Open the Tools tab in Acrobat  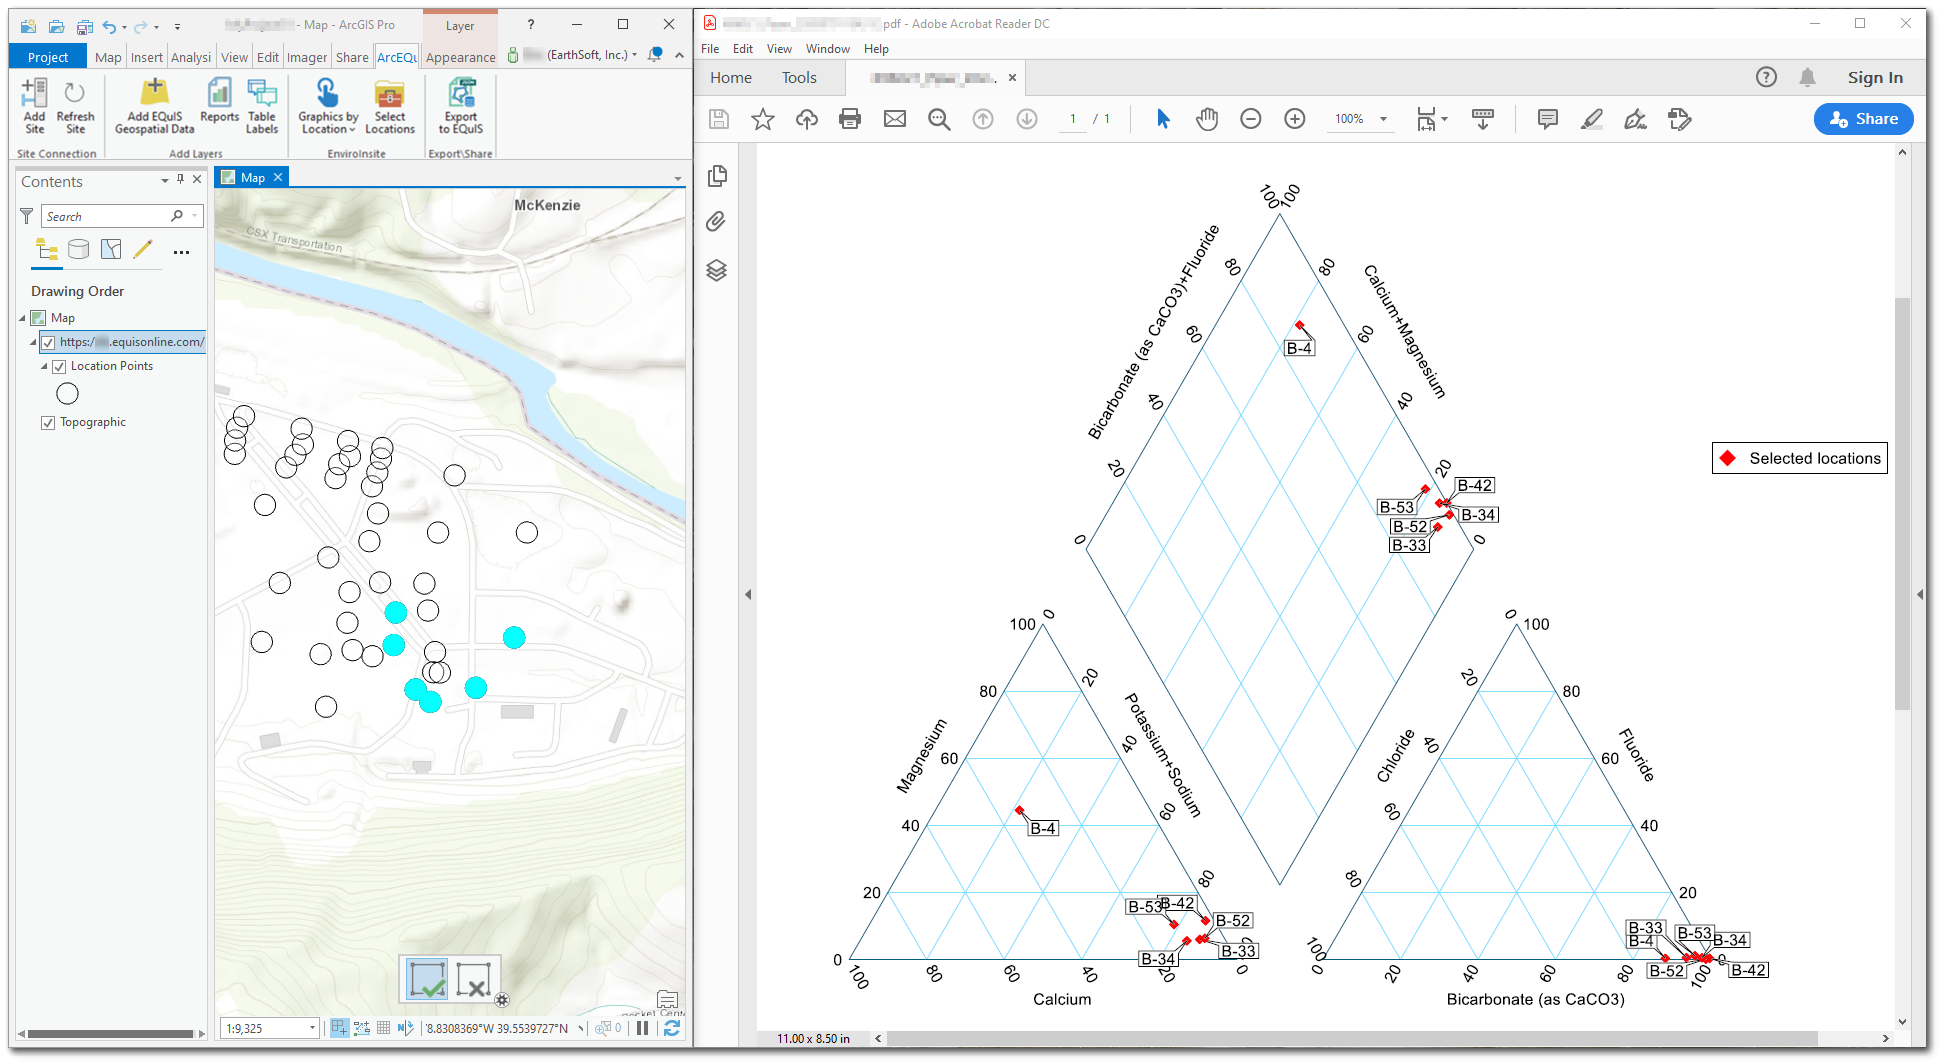[x=798, y=77]
